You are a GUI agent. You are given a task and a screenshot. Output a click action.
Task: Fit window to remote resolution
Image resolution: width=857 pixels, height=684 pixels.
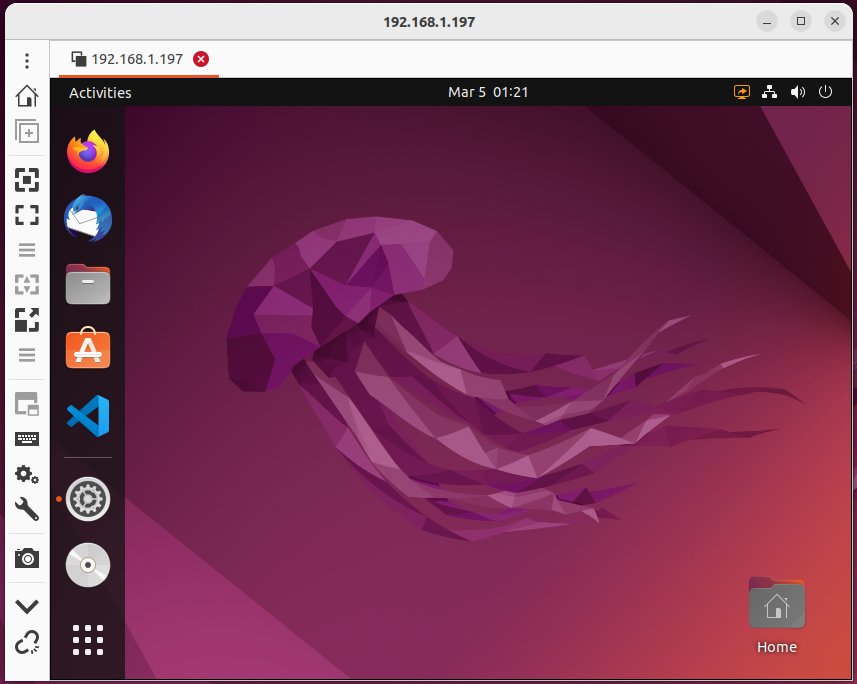tap(27, 180)
